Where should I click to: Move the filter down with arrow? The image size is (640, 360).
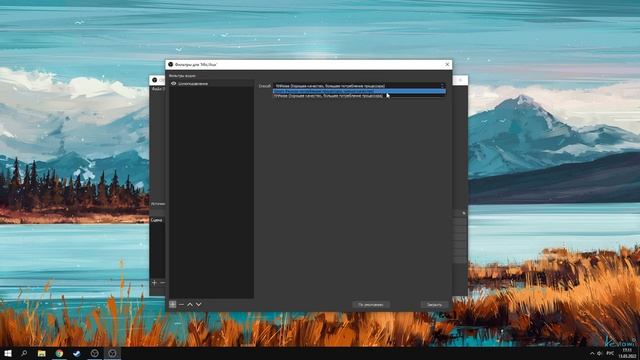[x=198, y=304]
